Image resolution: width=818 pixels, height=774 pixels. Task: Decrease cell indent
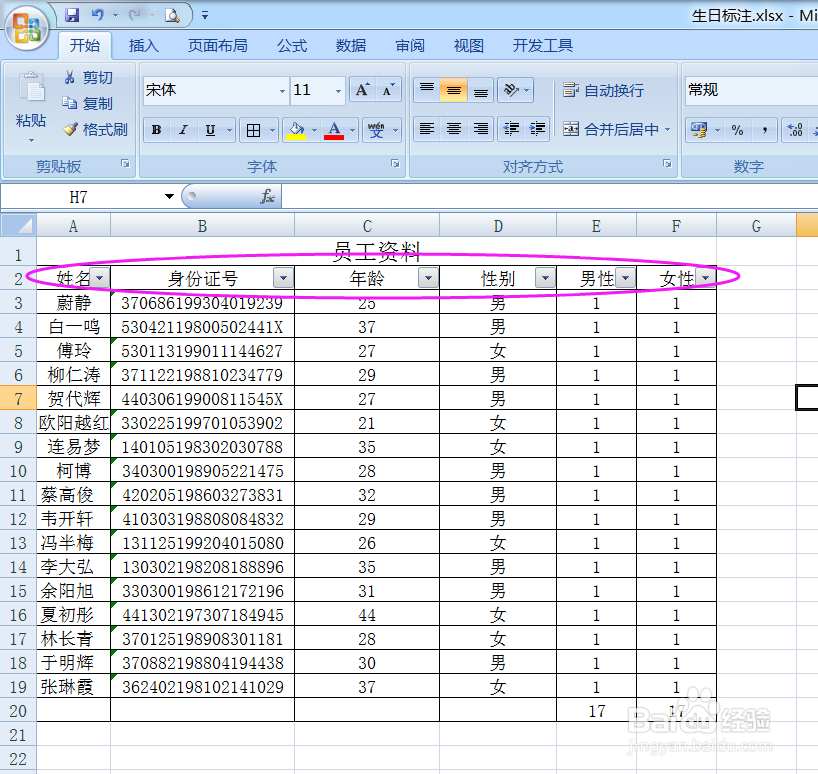pos(511,129)
